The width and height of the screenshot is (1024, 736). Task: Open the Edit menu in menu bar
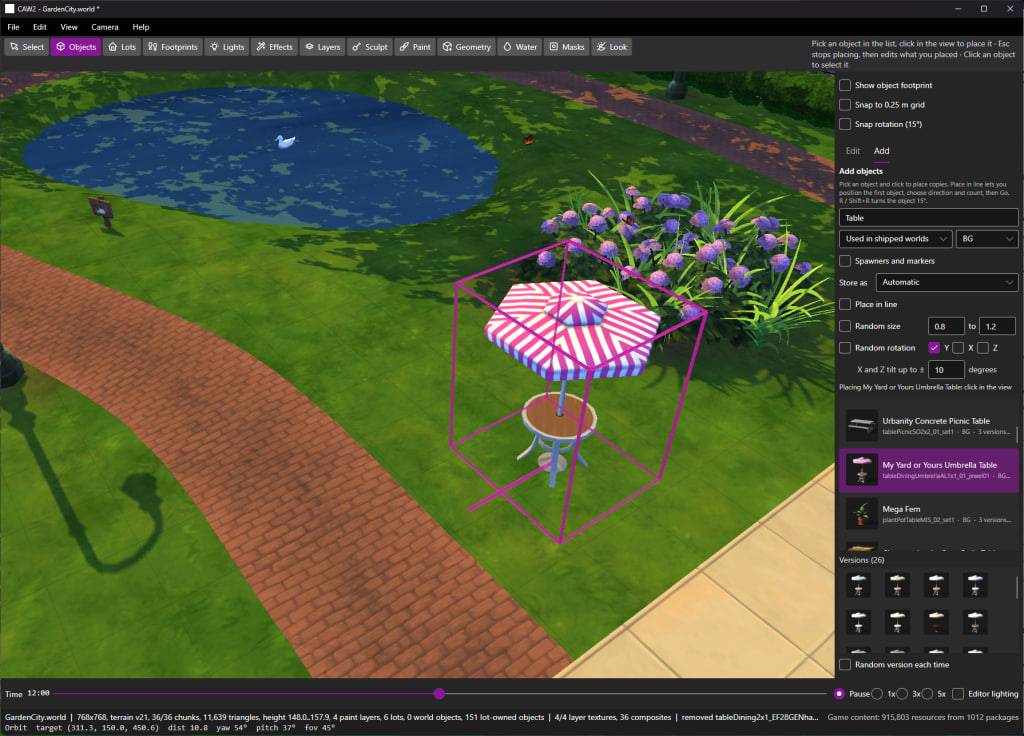[40, 27]
